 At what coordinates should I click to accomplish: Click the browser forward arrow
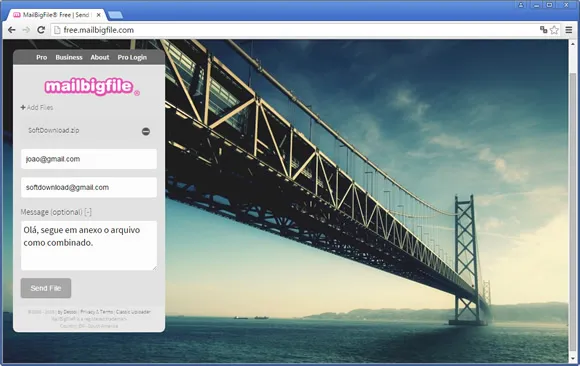click(26, 30)
